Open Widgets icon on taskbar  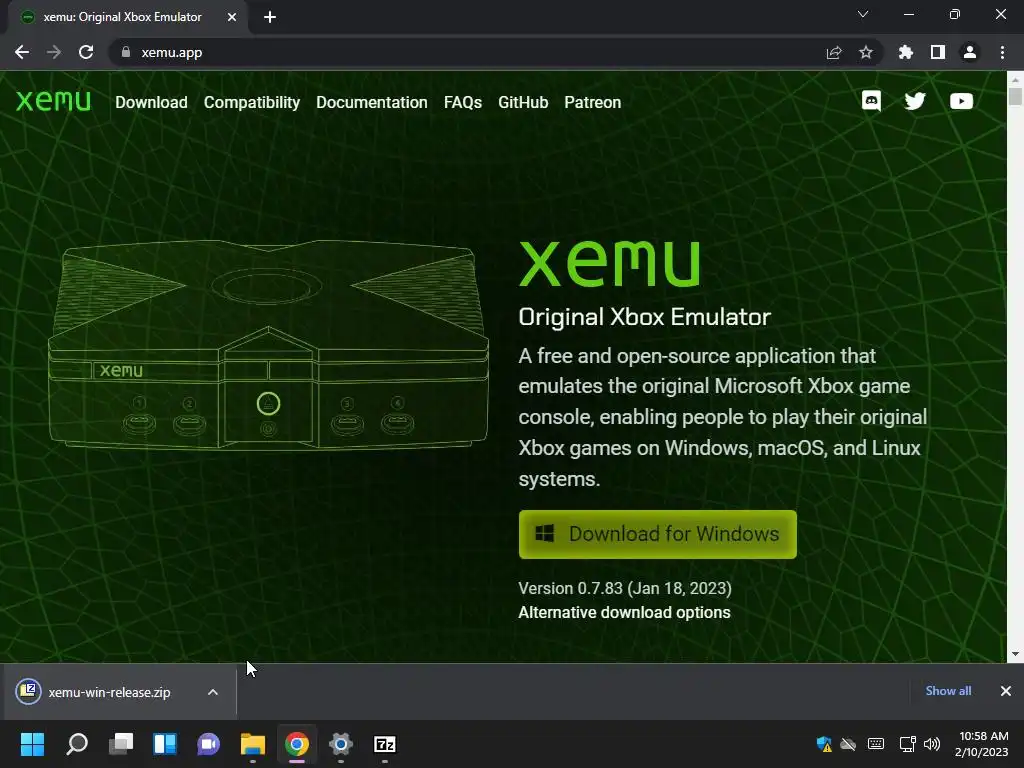(165, 744)
